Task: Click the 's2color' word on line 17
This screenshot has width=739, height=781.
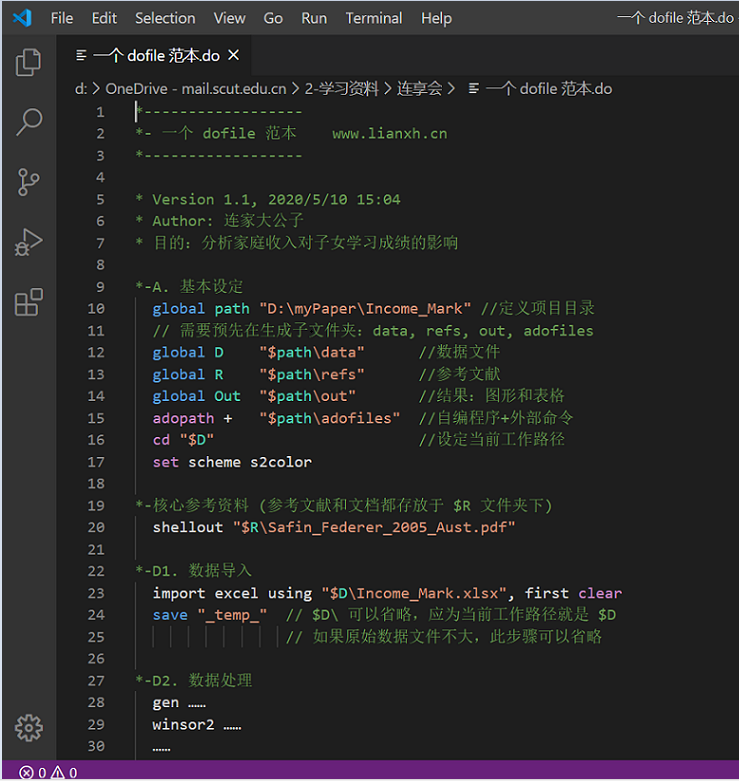Action: [x=281, y=462]
